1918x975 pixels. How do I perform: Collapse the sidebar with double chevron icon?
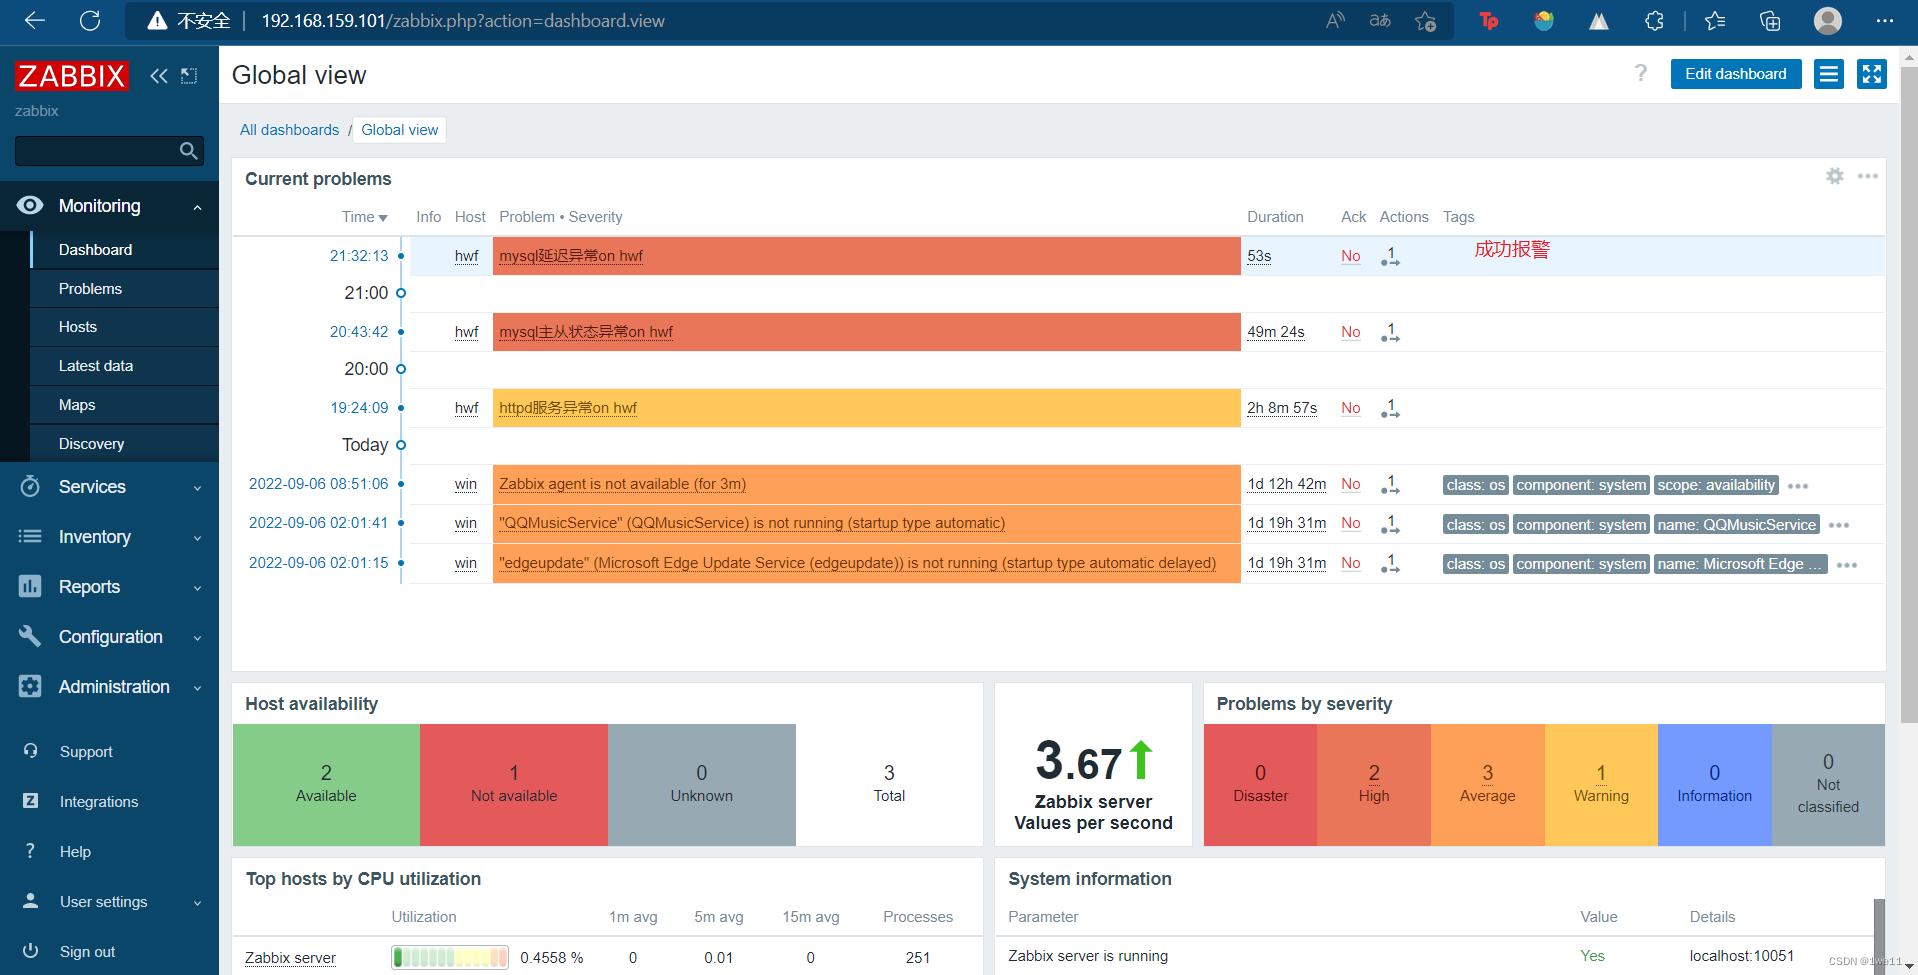(x=159, y=76)
